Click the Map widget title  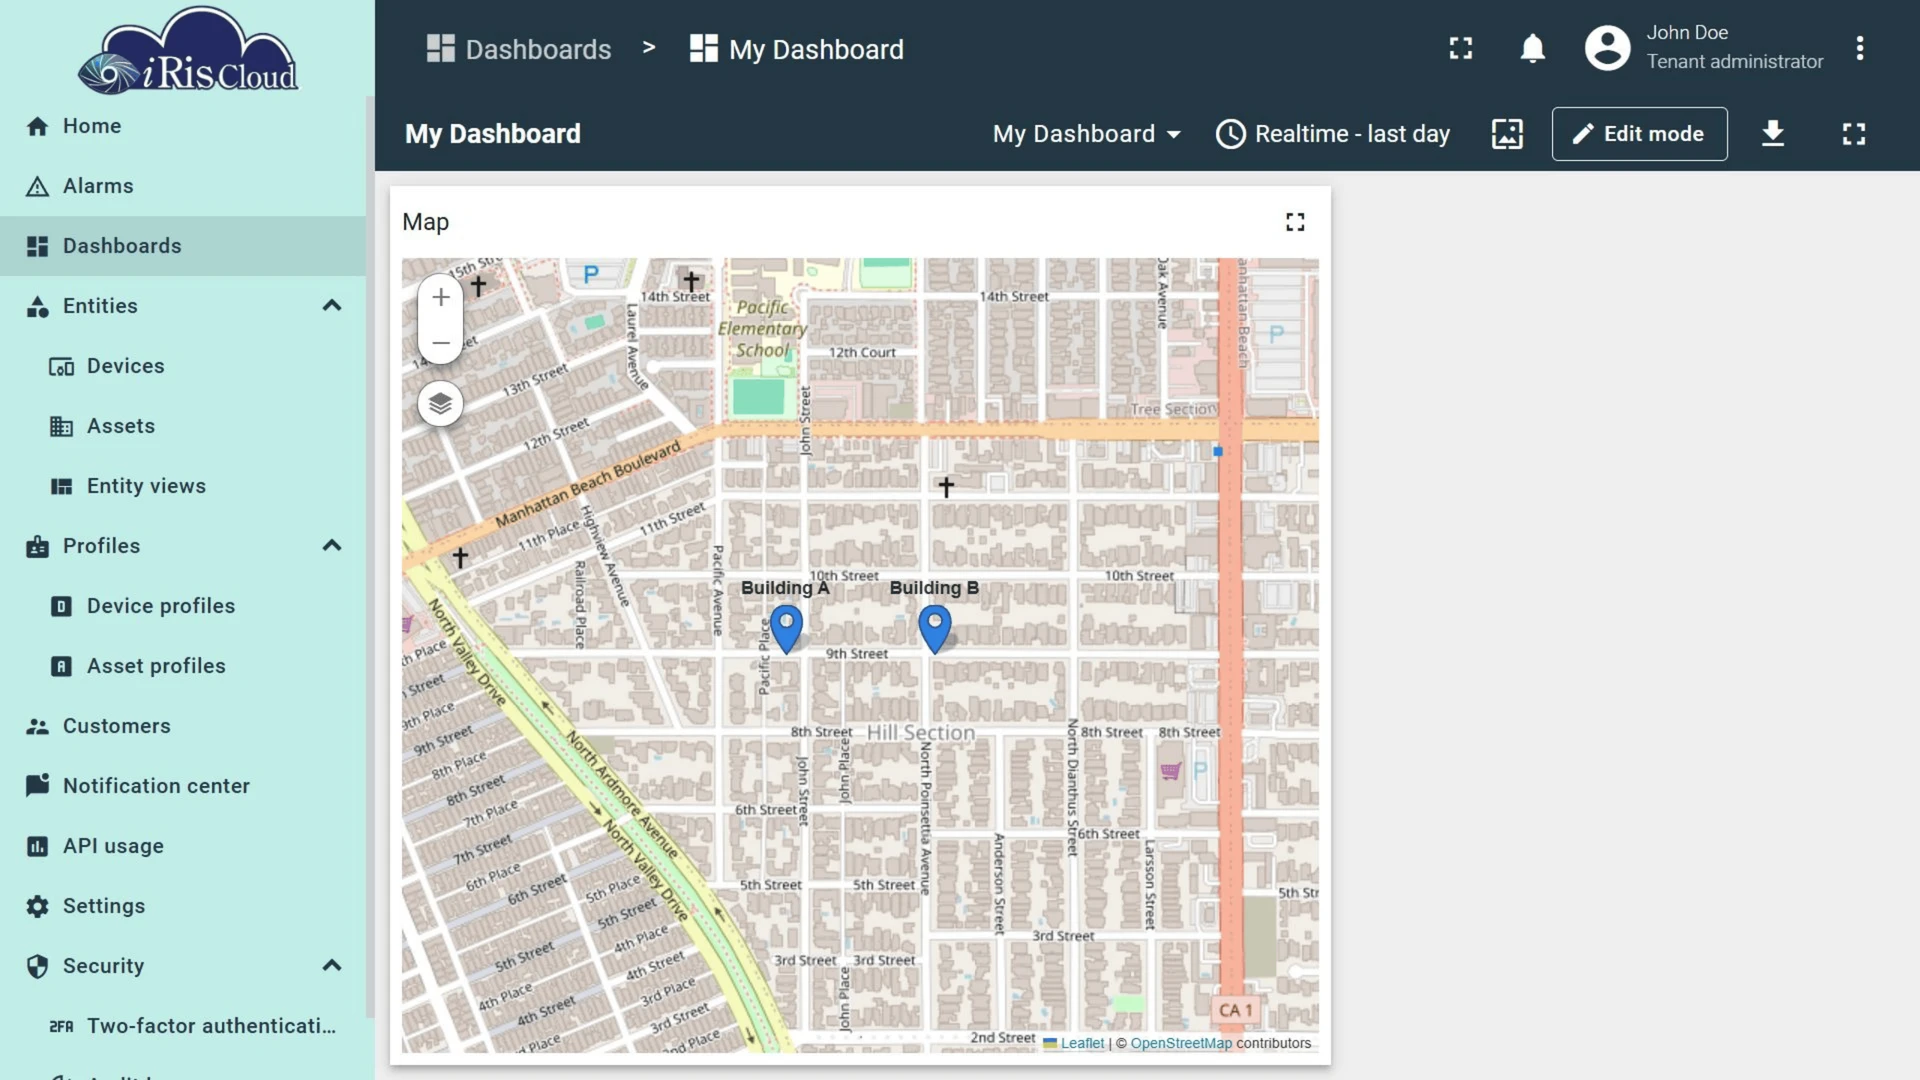[x=425, y=222]
